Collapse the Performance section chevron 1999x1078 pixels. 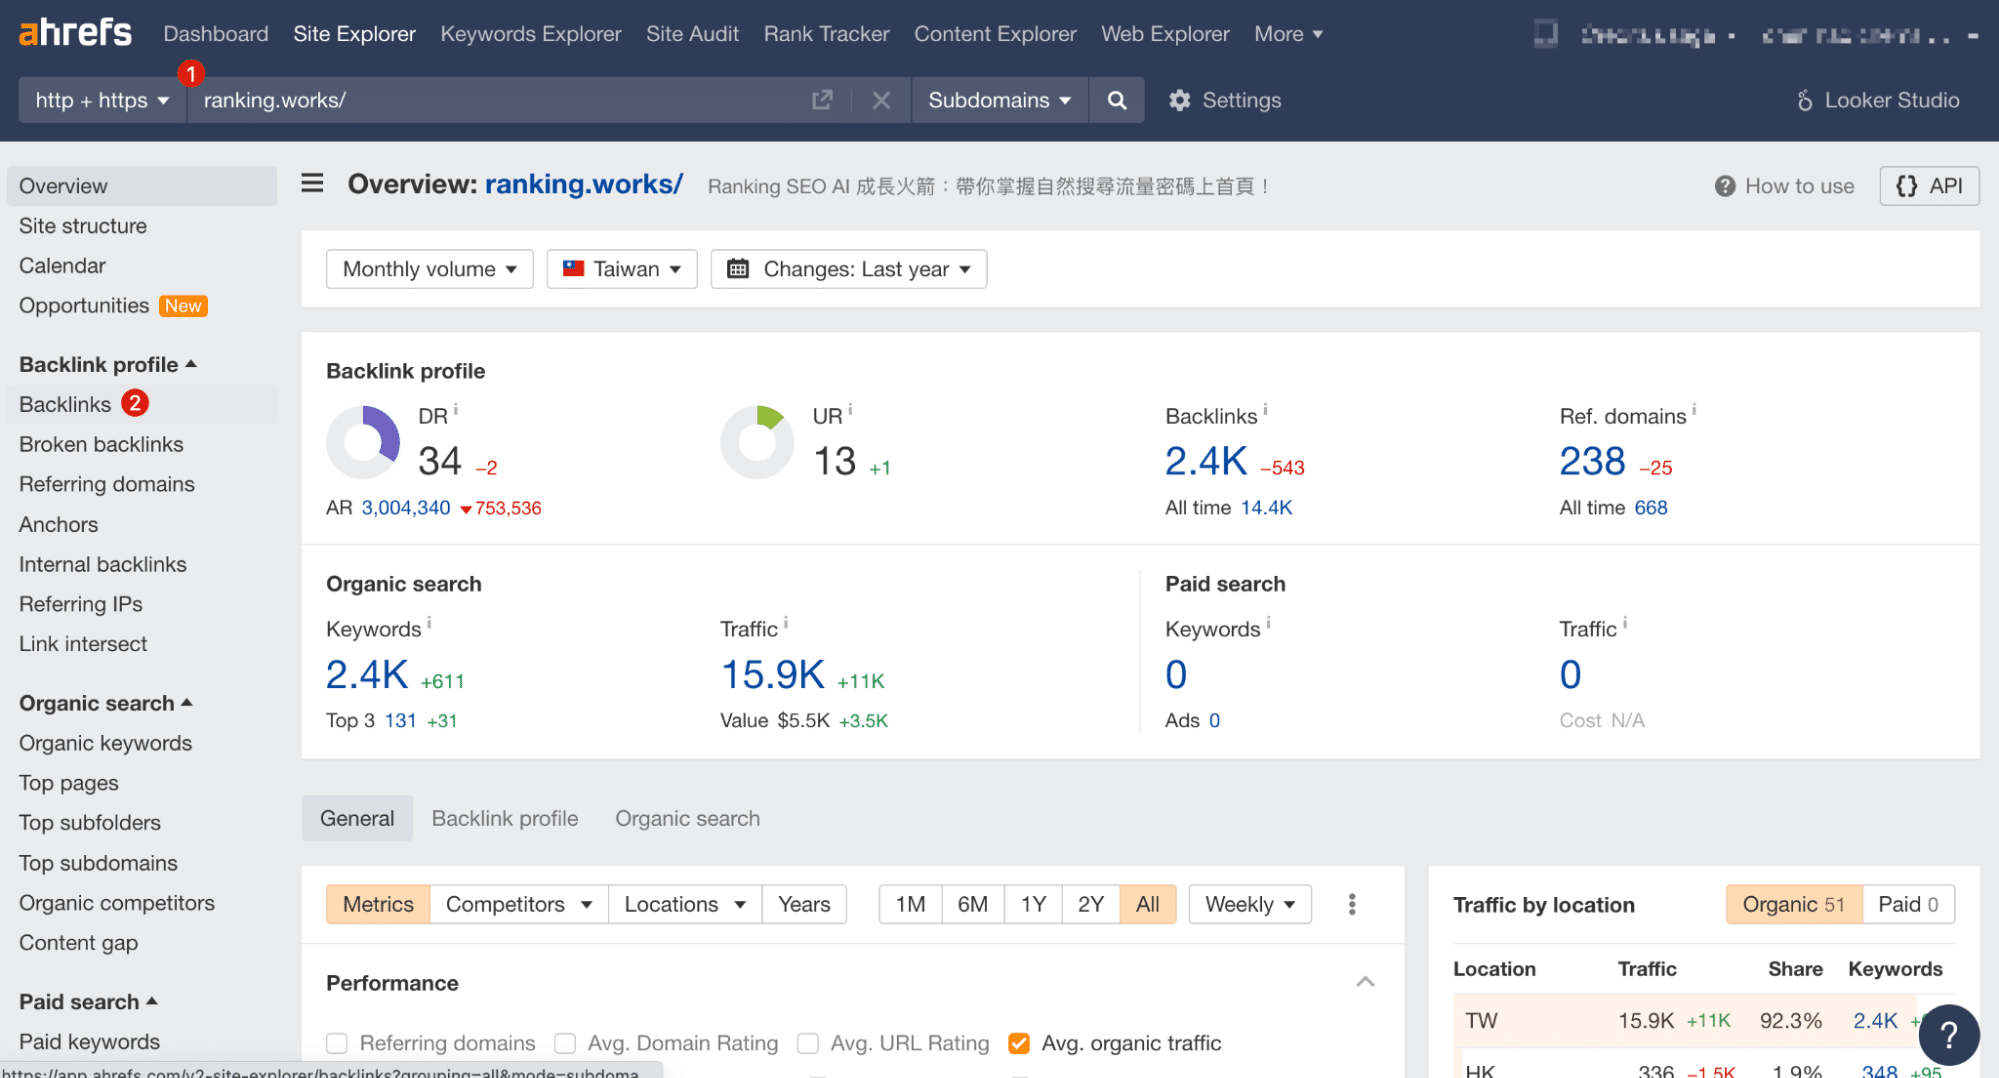coord(1365,983)
